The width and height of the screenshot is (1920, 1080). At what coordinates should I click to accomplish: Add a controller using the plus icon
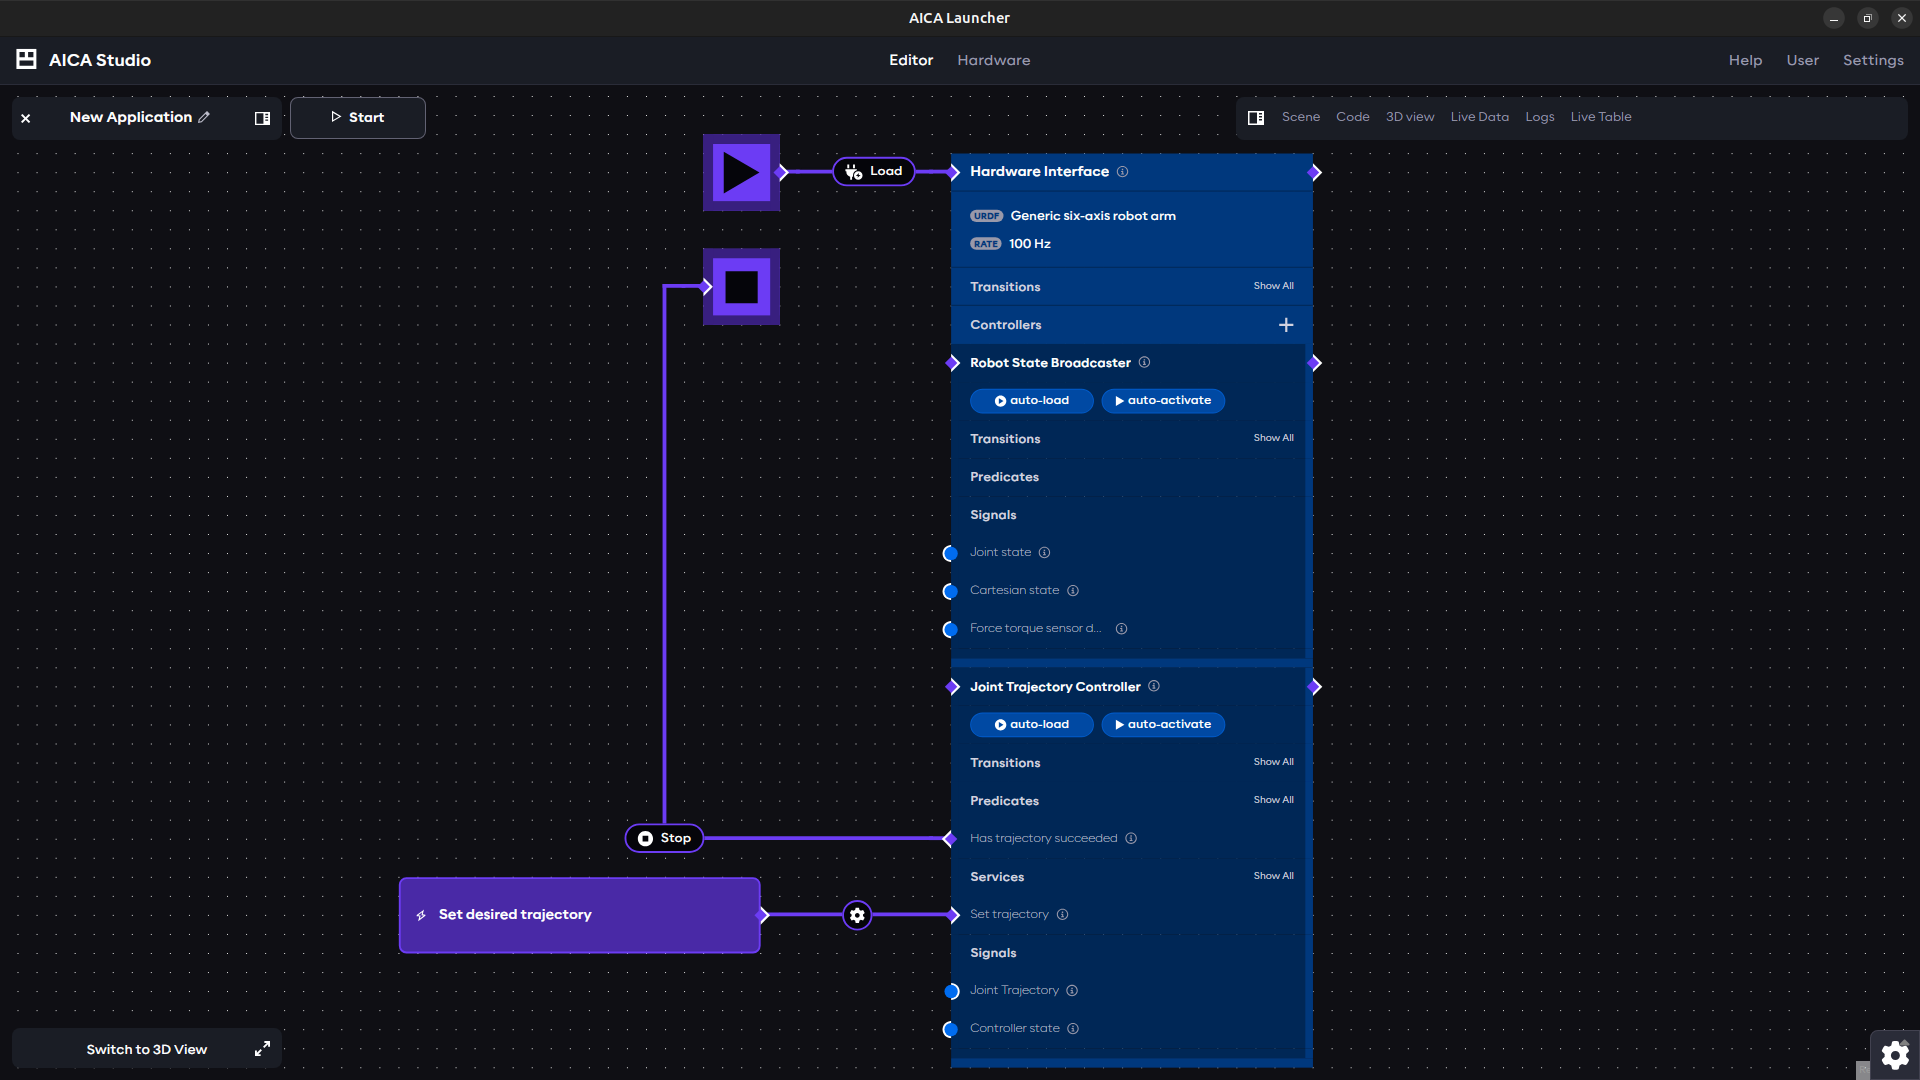[x=1286, y=324]
